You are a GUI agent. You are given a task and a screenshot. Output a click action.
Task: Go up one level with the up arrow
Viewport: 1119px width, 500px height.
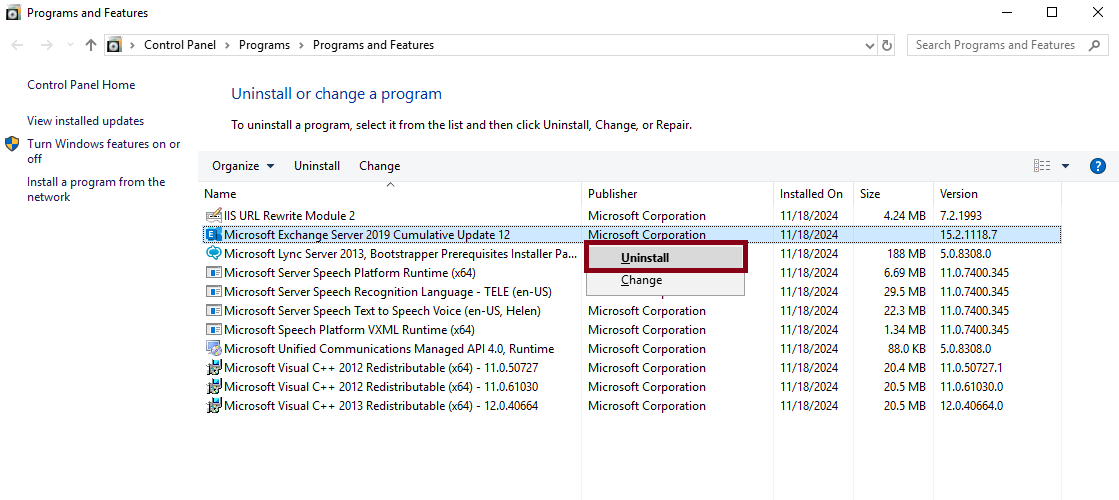pos(91,45)
